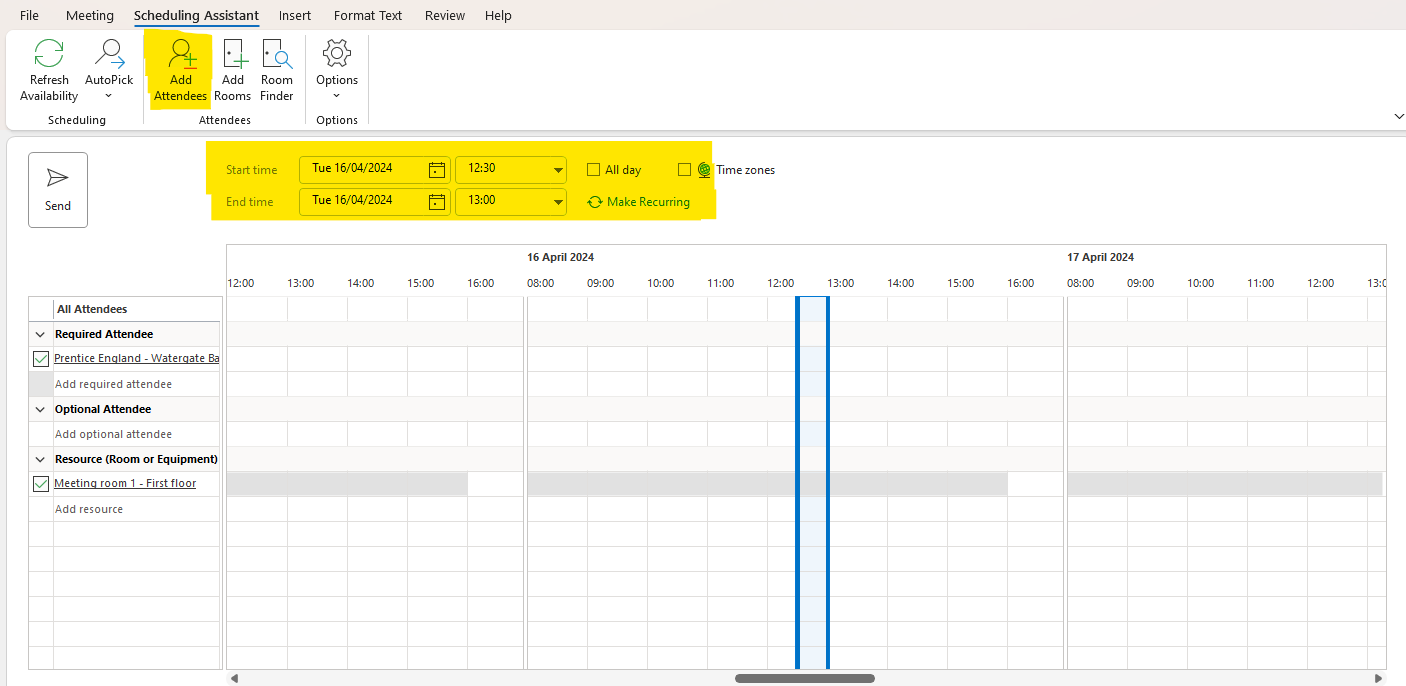Screen dimensions: 1406x686
Task: Uncheck the Prentice England attendee checkbox
Action: [41, 359]
